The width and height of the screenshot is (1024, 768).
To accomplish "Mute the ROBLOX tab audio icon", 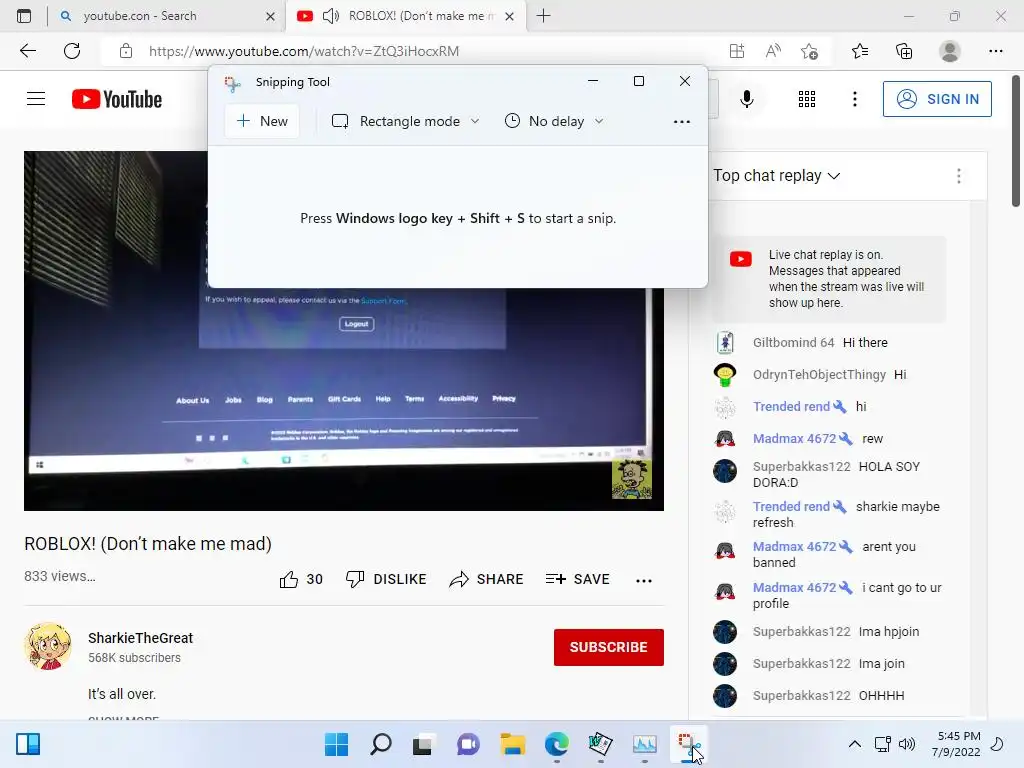I will (331, 16).
